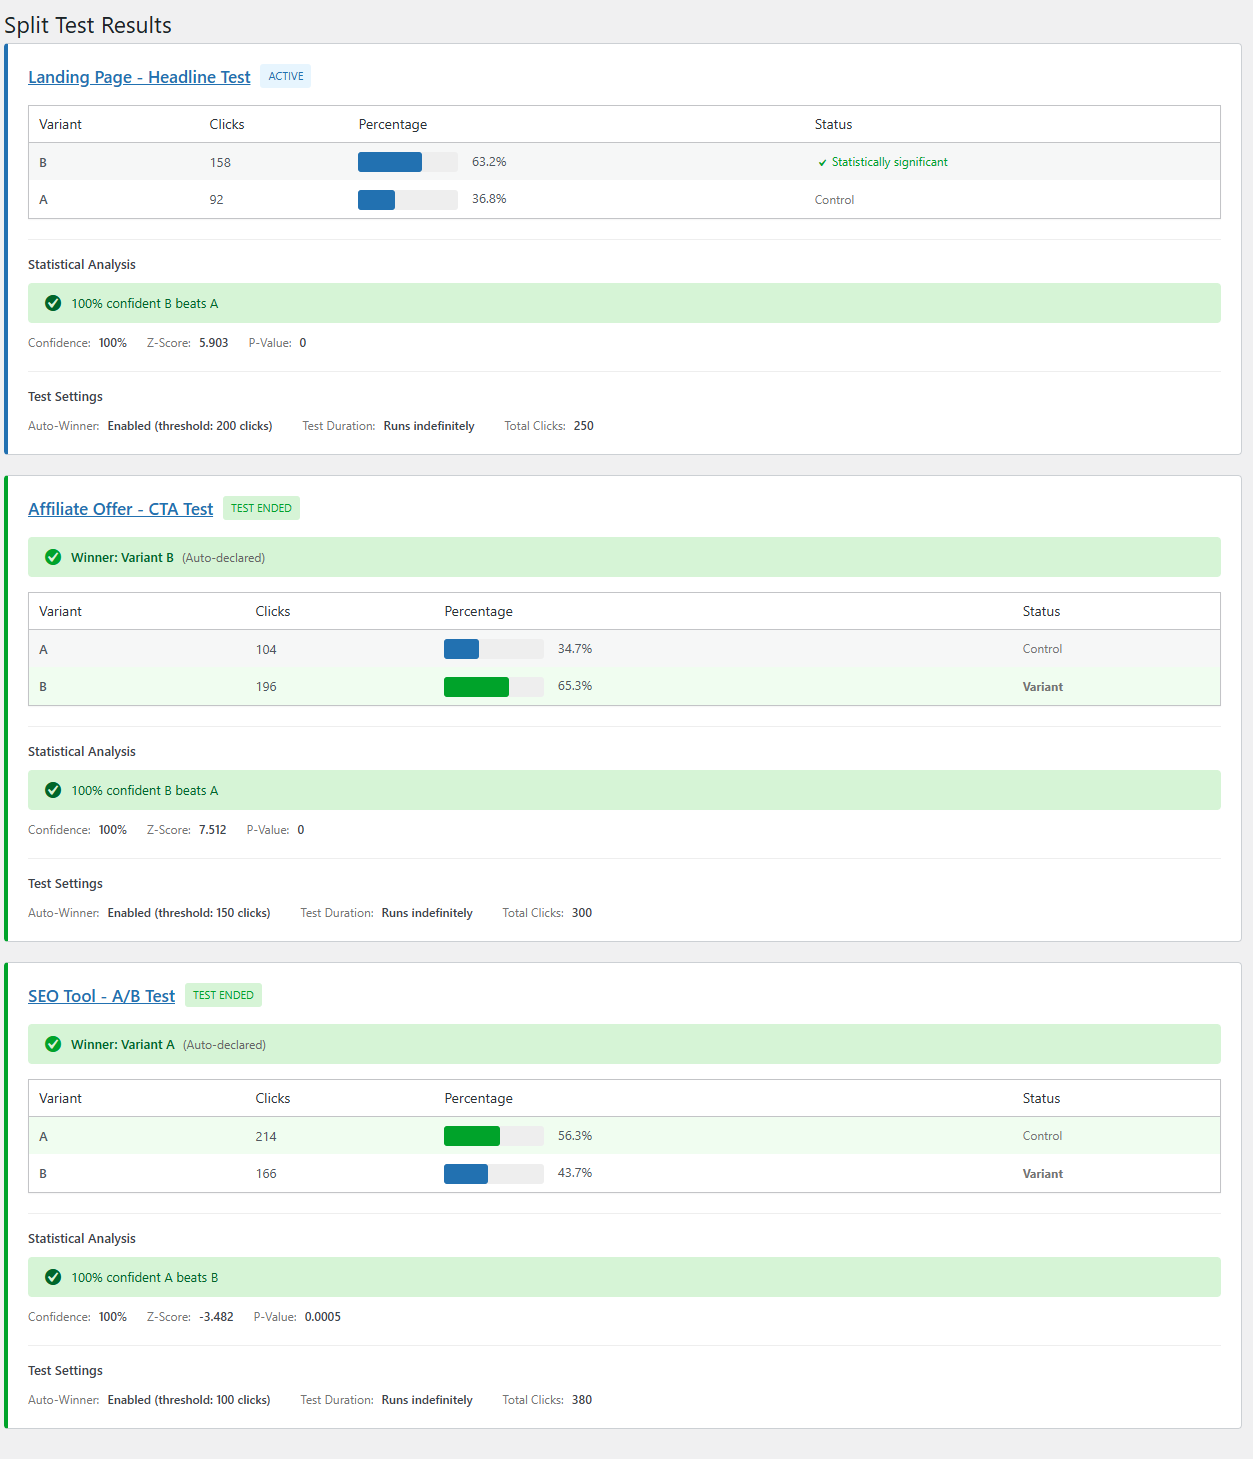Click the green checkmark beside 'Statistically significant'
This screenshot has width=1253, height=1459.
pyautogui.click(x=822, y=161)
